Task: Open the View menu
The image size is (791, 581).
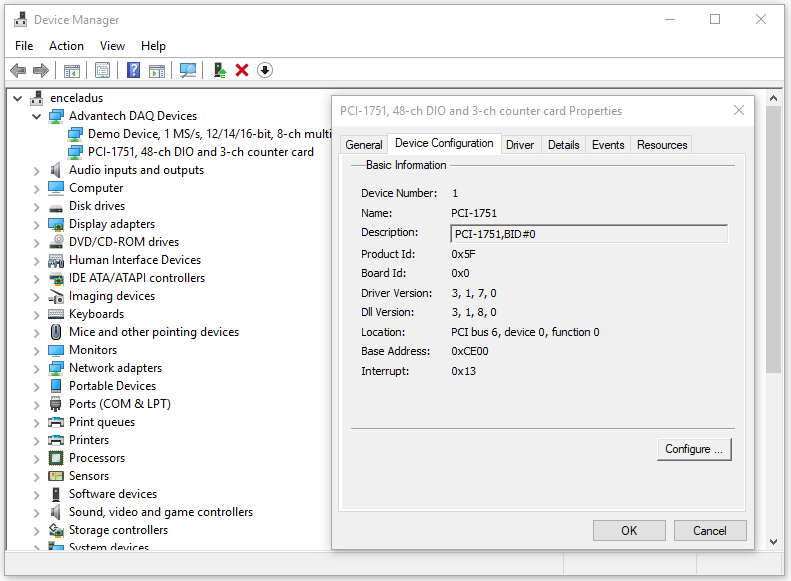Action: pyautogui.click(x=112, y=46)
